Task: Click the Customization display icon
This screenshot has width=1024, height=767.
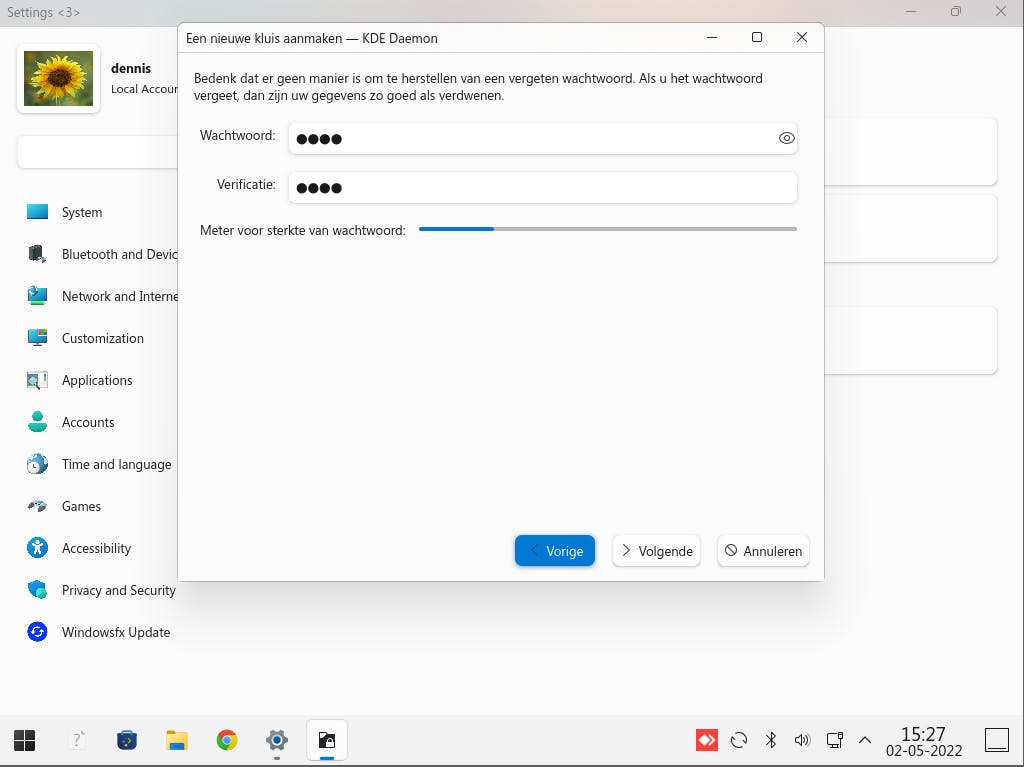Action: (x=37, y=338)
